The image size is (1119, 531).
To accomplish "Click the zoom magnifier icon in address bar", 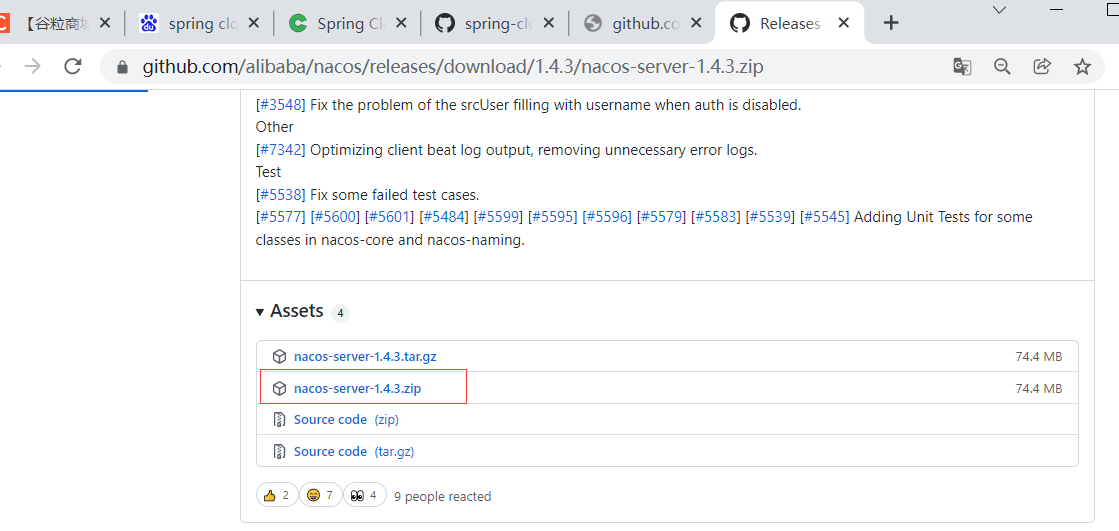I will [1002, 66].
